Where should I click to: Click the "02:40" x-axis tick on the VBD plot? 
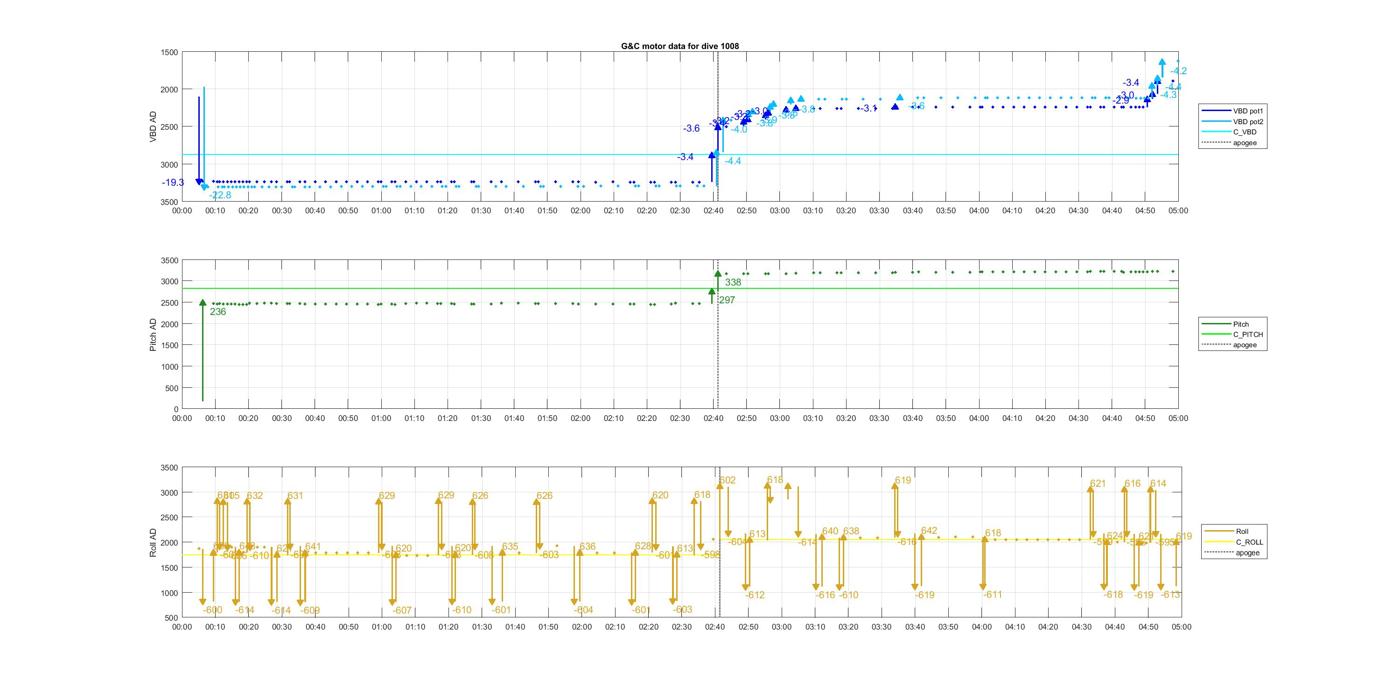[x=713, y=211]
